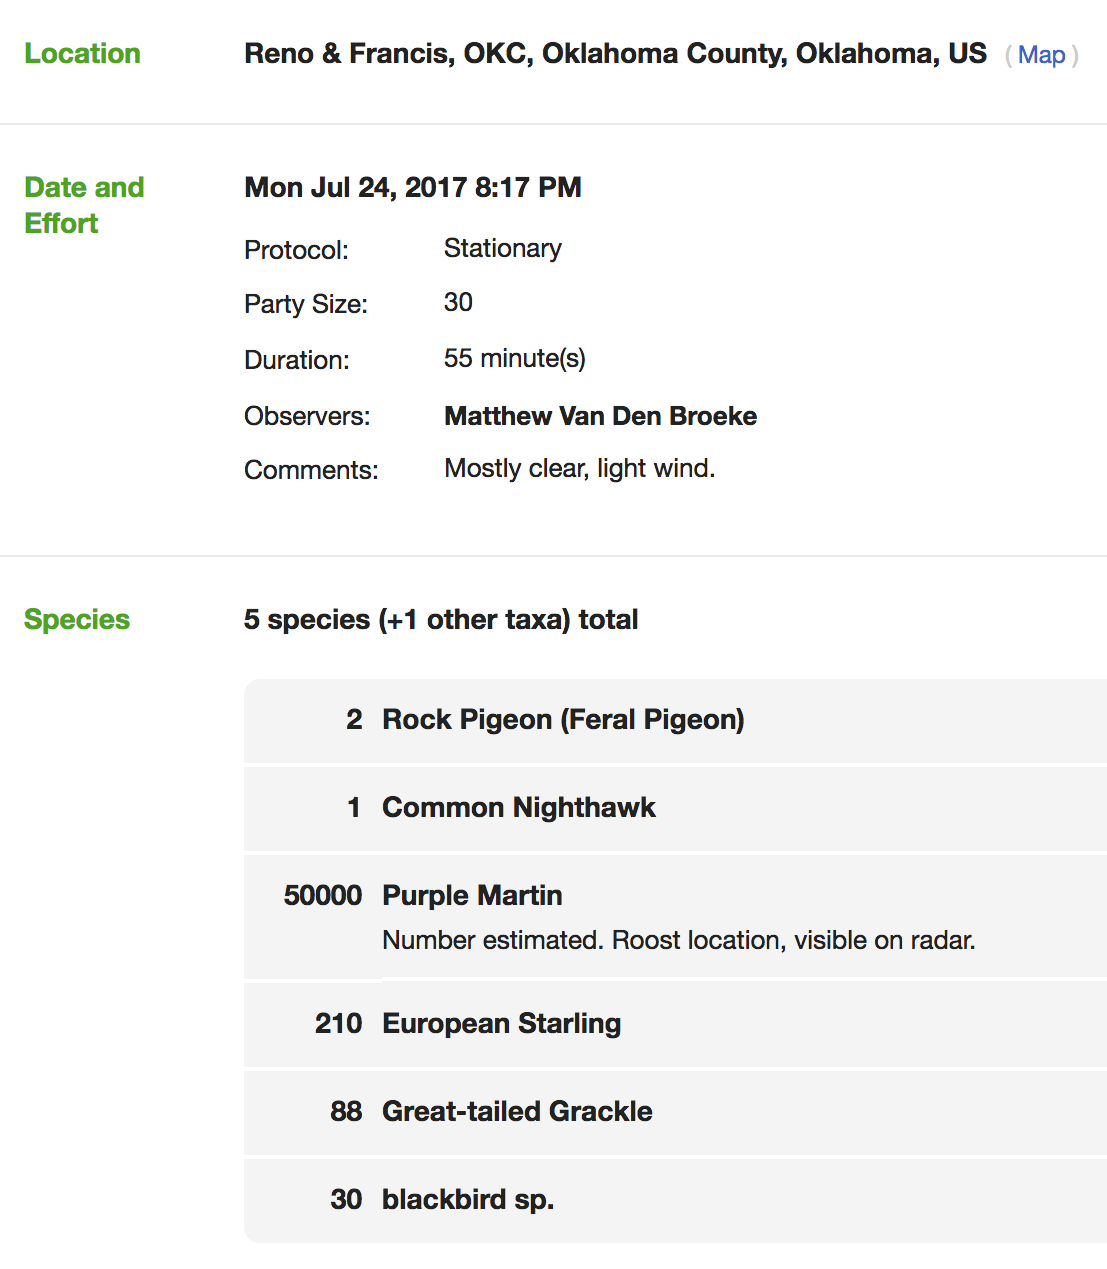Viewport: 1107px width, 1269px height.
Task: Open the Great-tailed Grackle row
Action: pos(517,1112)
